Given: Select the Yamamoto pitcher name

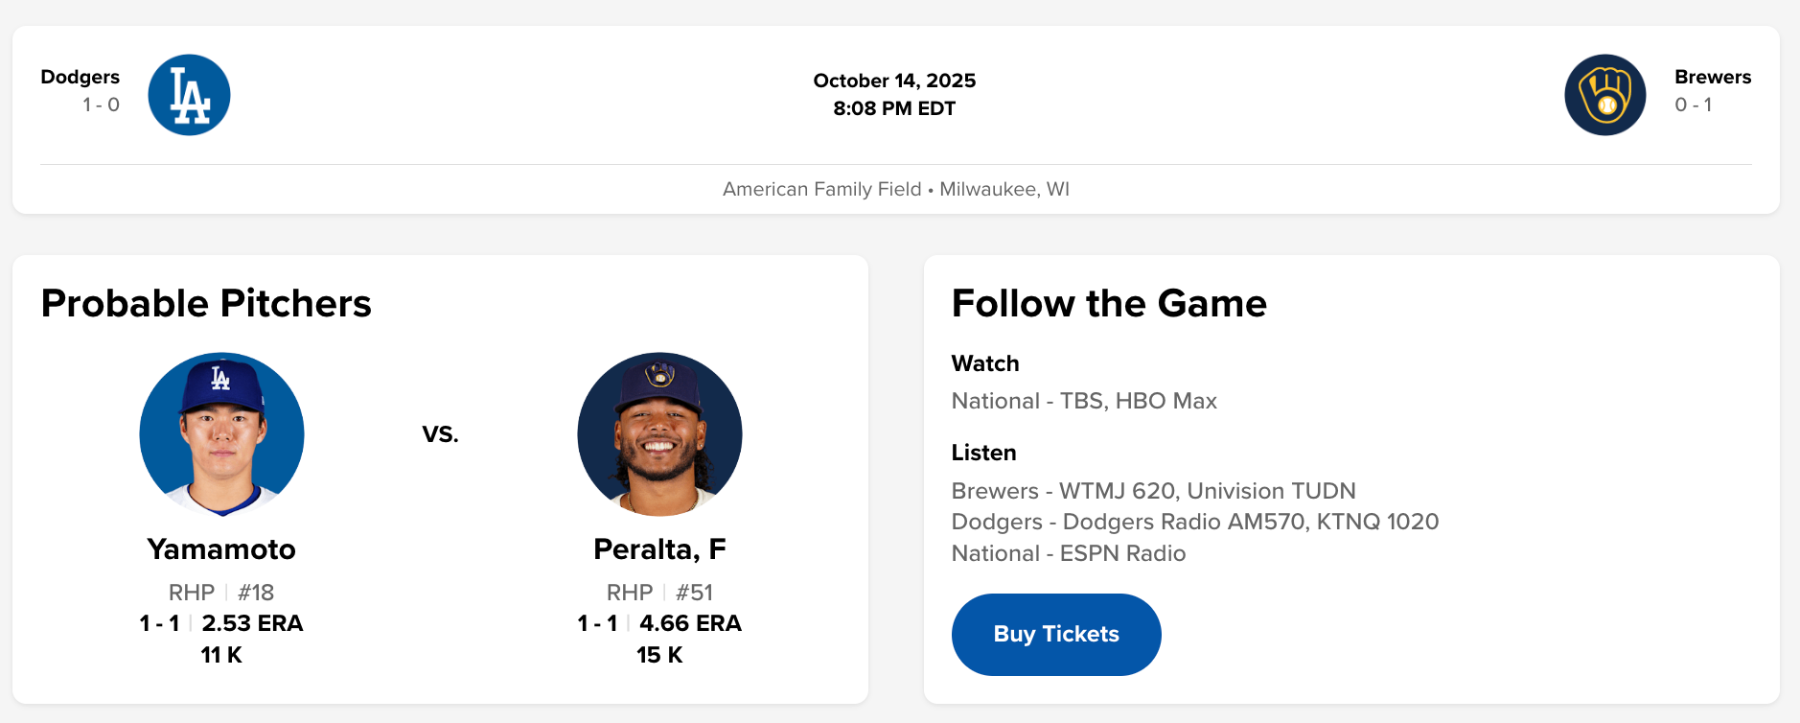Looking at the screenshot, I should pyautogui.click(x=221, y=549).
